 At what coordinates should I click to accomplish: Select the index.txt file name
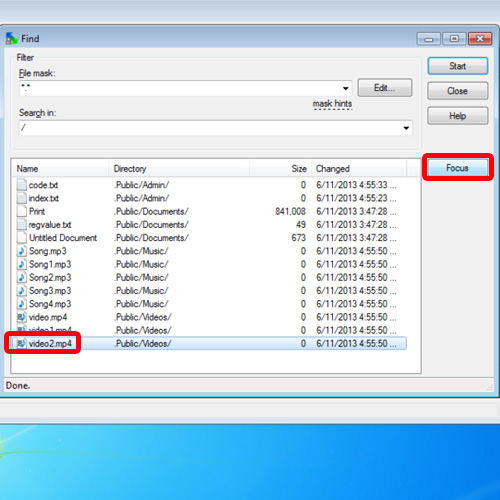click(44, 198)
